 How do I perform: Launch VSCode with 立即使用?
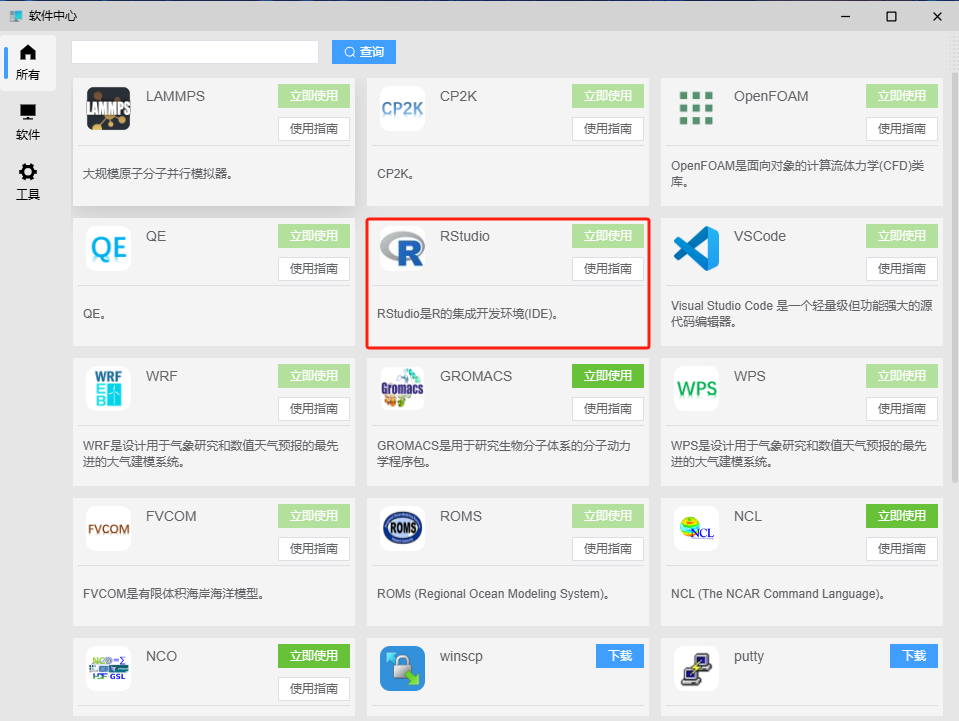pos(902,236)
